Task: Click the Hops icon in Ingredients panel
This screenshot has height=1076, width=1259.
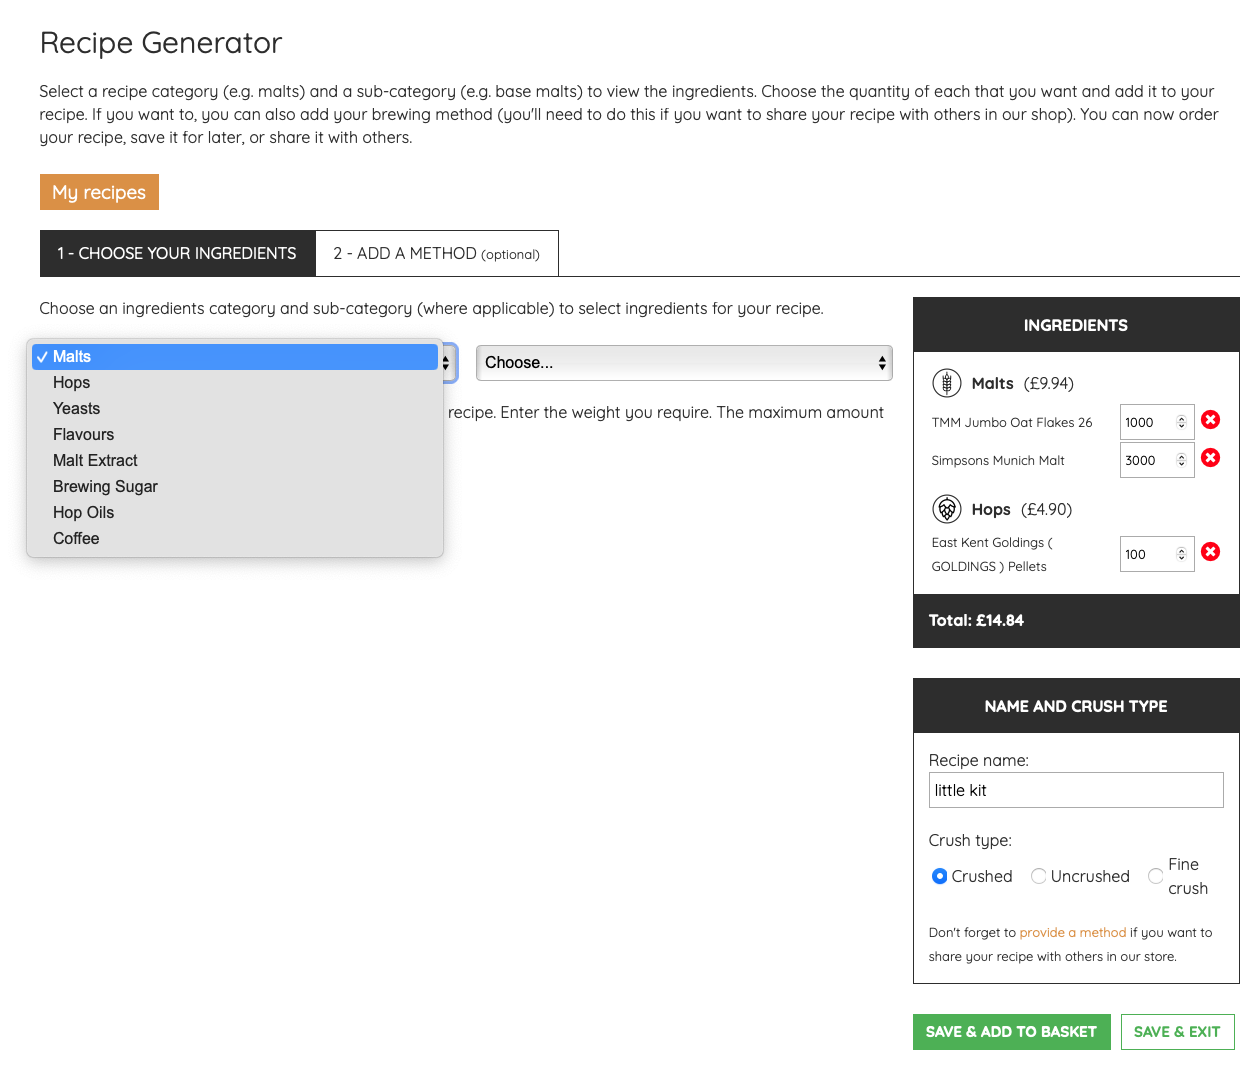Action: pos(946,508)
